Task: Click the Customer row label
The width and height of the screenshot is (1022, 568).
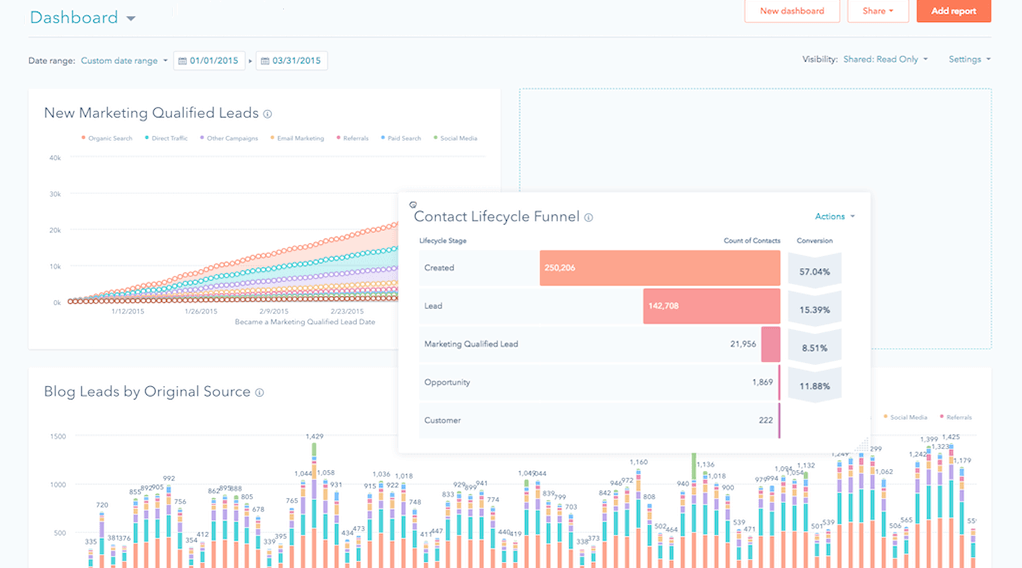Action: (443, 421)
